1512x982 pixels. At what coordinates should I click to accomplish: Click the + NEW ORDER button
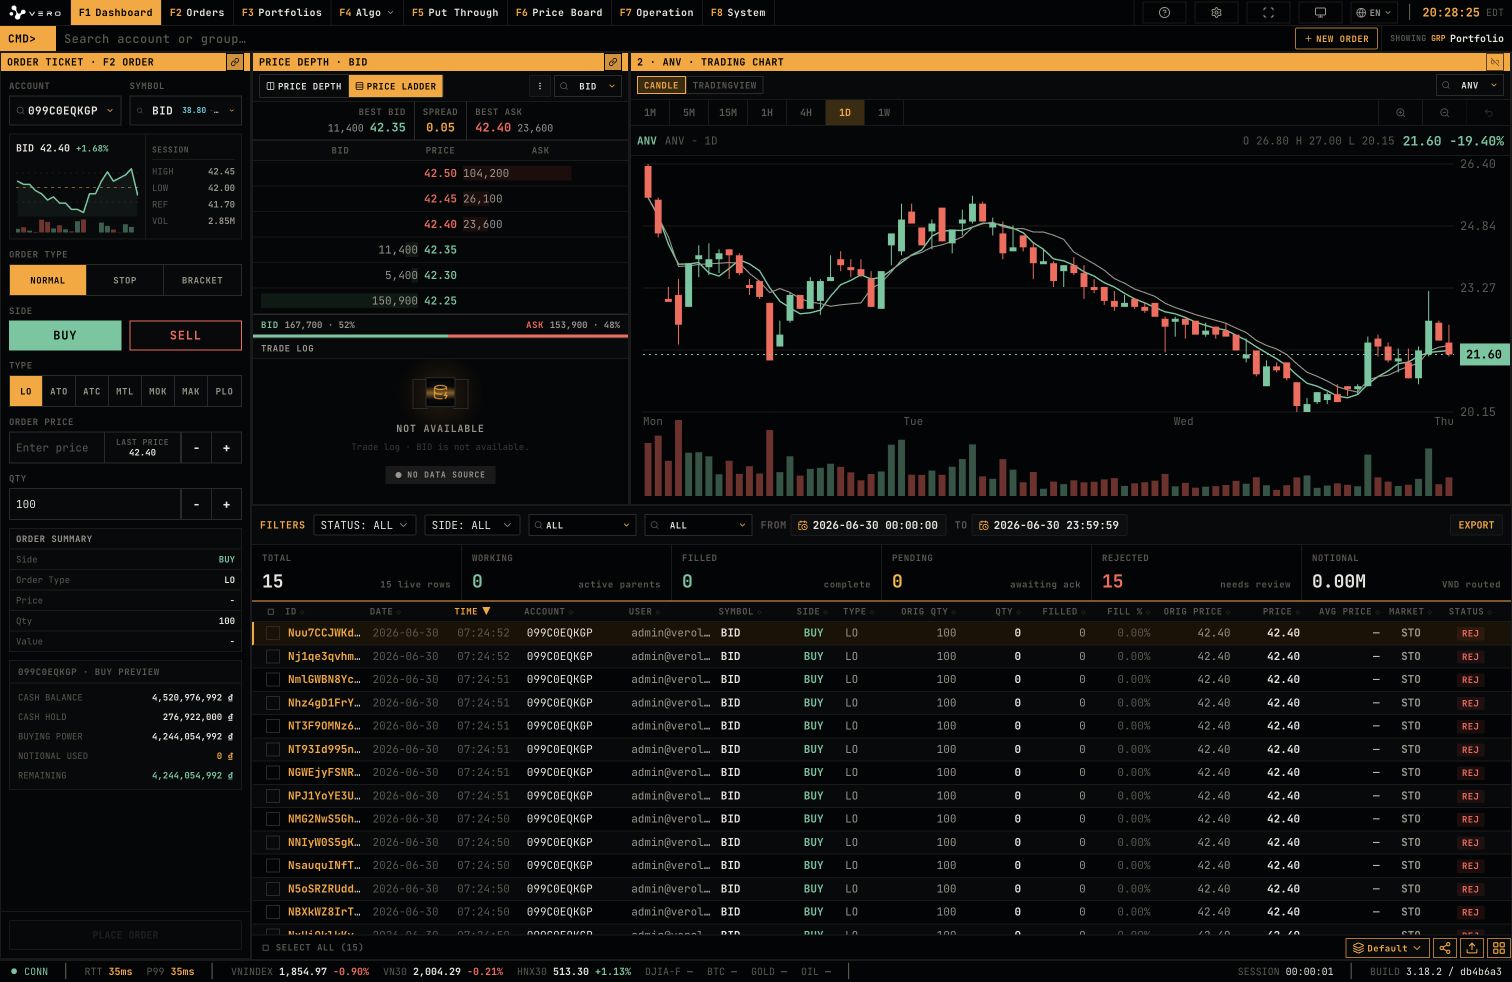click(x=1336, y=38)
